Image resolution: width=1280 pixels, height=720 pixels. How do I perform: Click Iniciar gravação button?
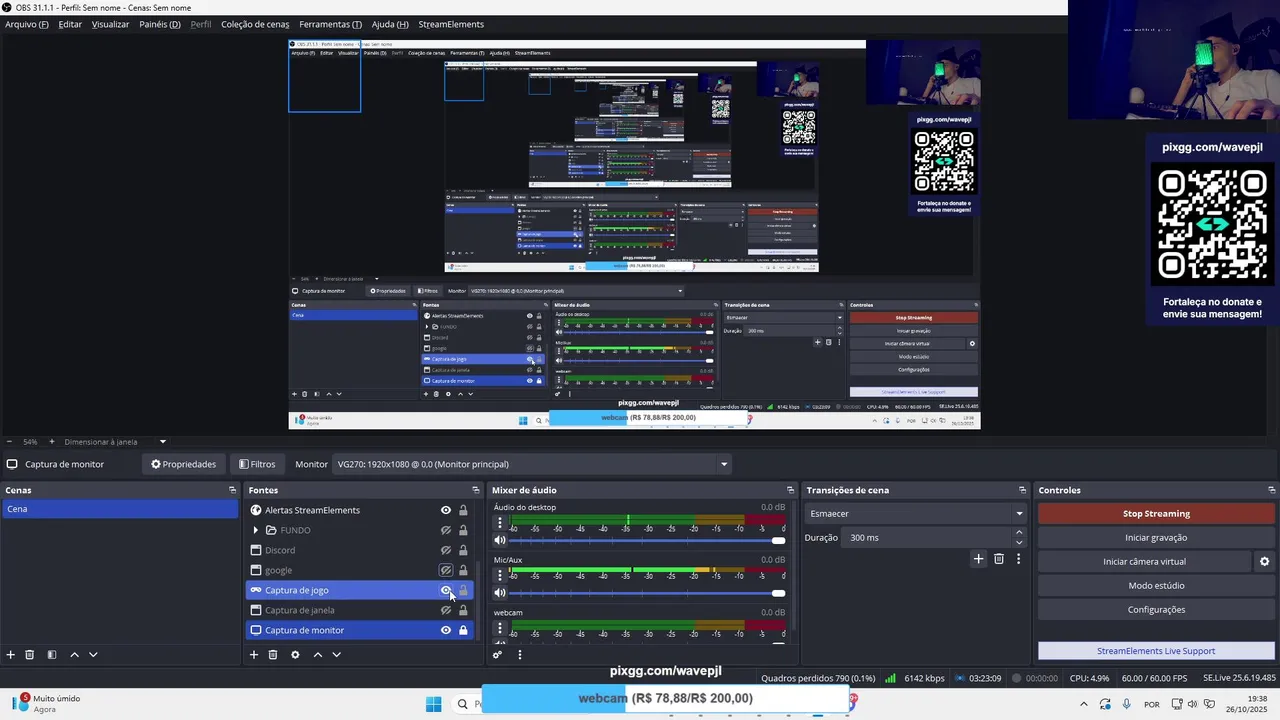1156,538
